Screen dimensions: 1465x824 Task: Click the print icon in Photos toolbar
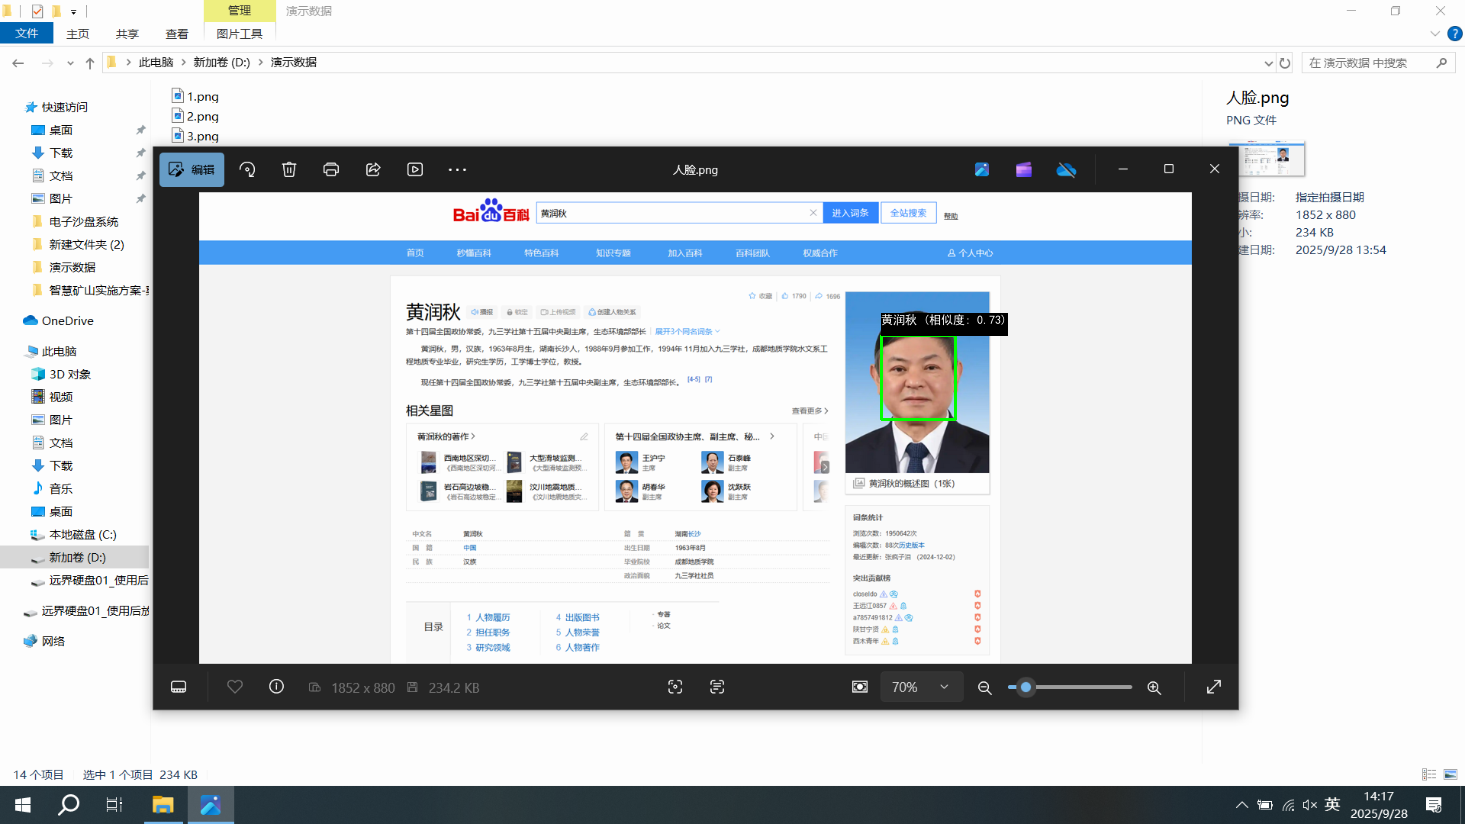(x=331, y=170)
